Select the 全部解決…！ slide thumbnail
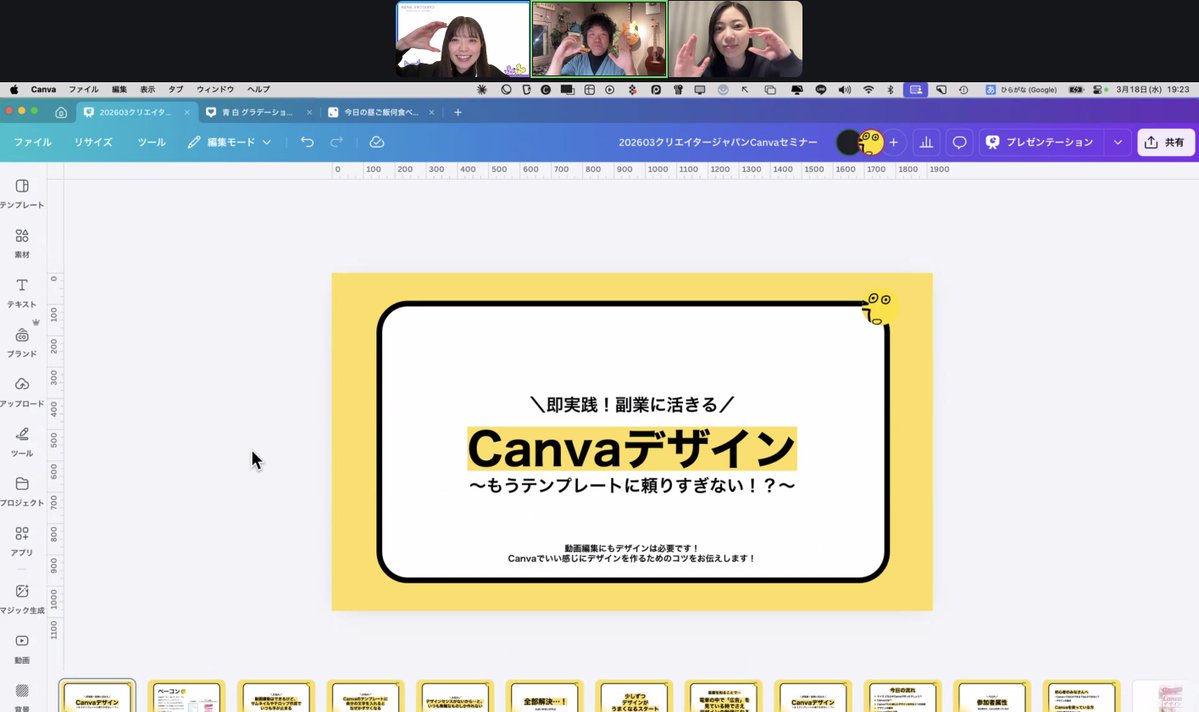Viewport: 1199px width, 712px height. tap(544, 696)
